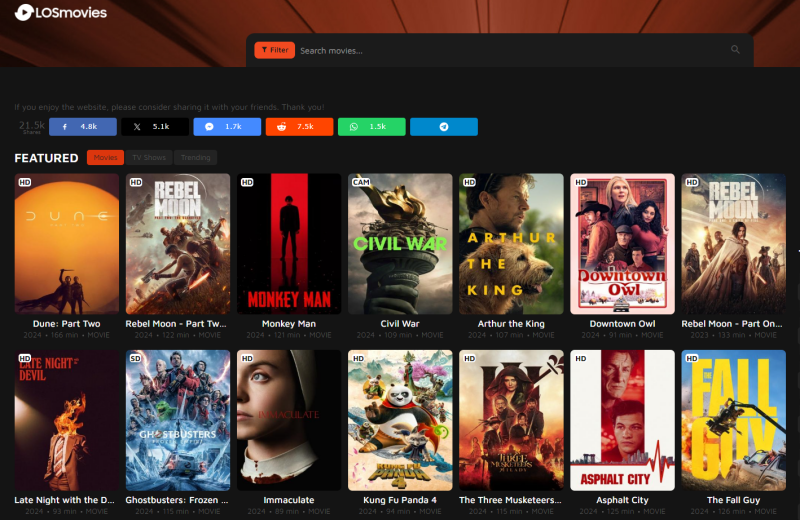The width and height of the screenshot is (800, 520).
Task: Open The Fall Guy poster
Action: coord(734,420)
